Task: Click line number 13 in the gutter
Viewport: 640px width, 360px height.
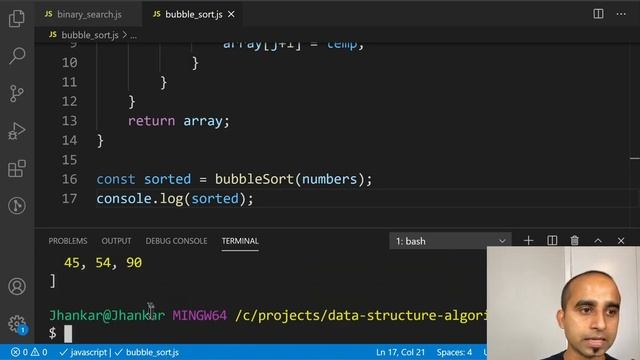Action: 69,121
